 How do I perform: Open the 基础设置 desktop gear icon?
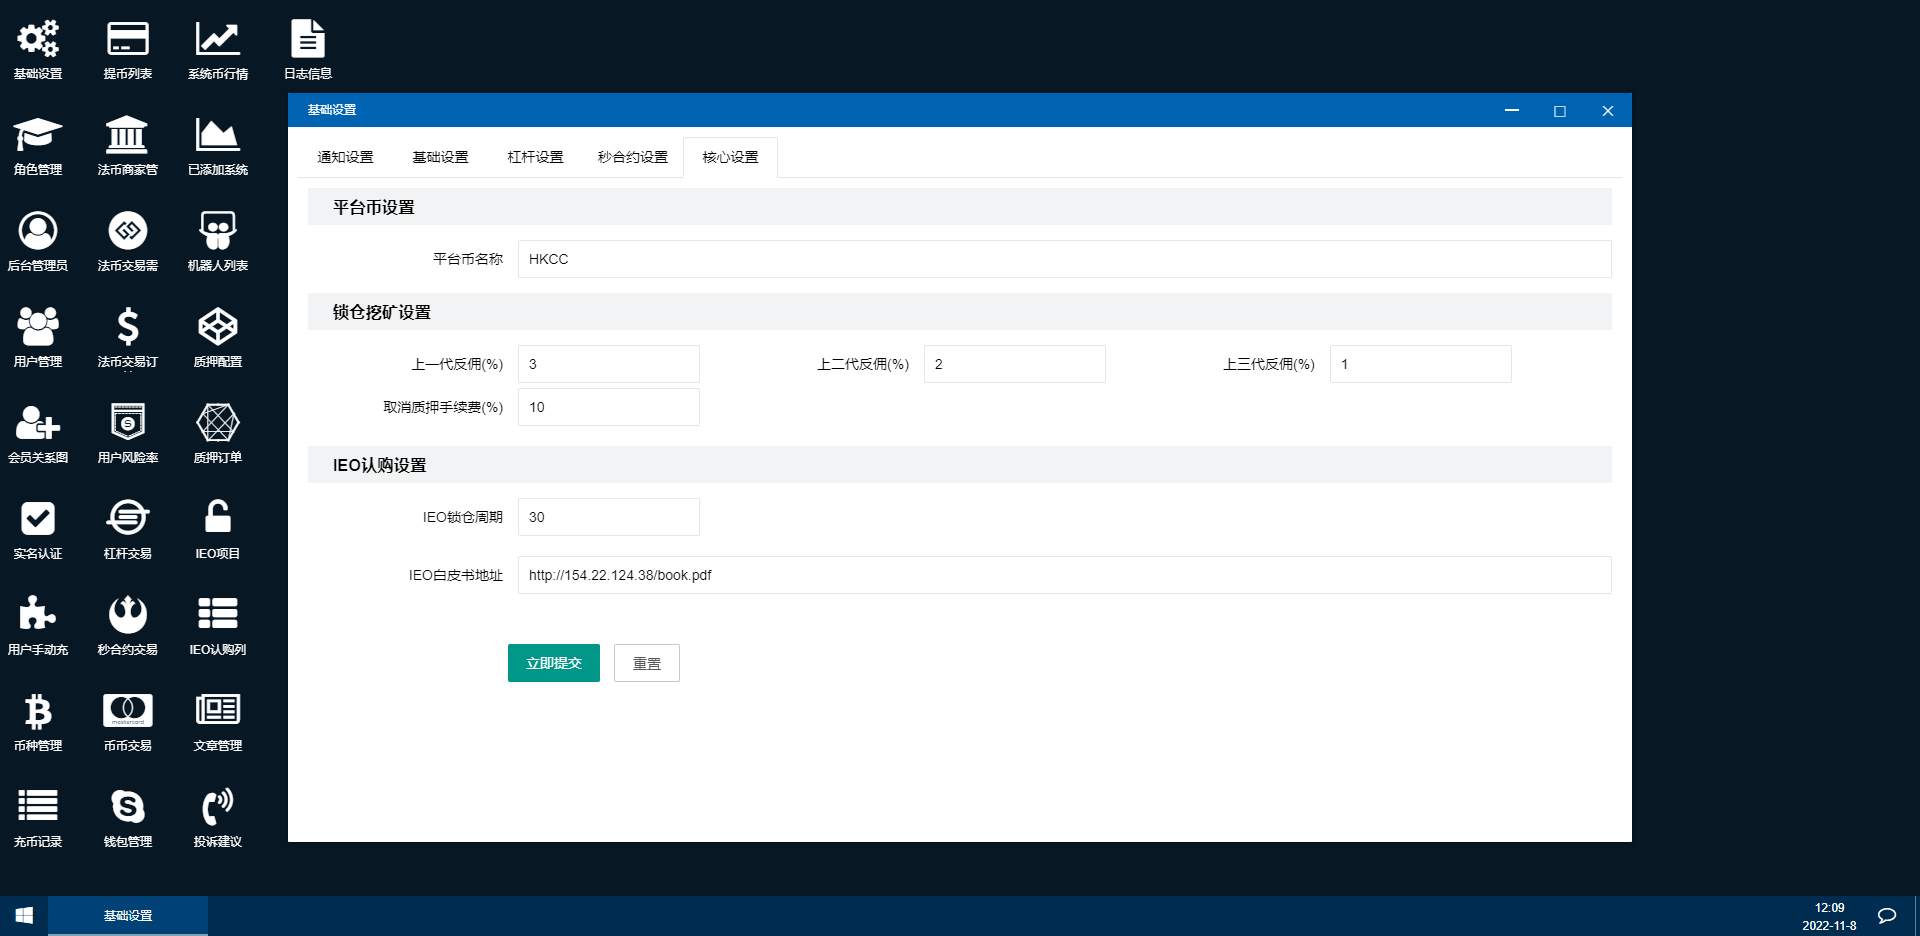[38, 39]
